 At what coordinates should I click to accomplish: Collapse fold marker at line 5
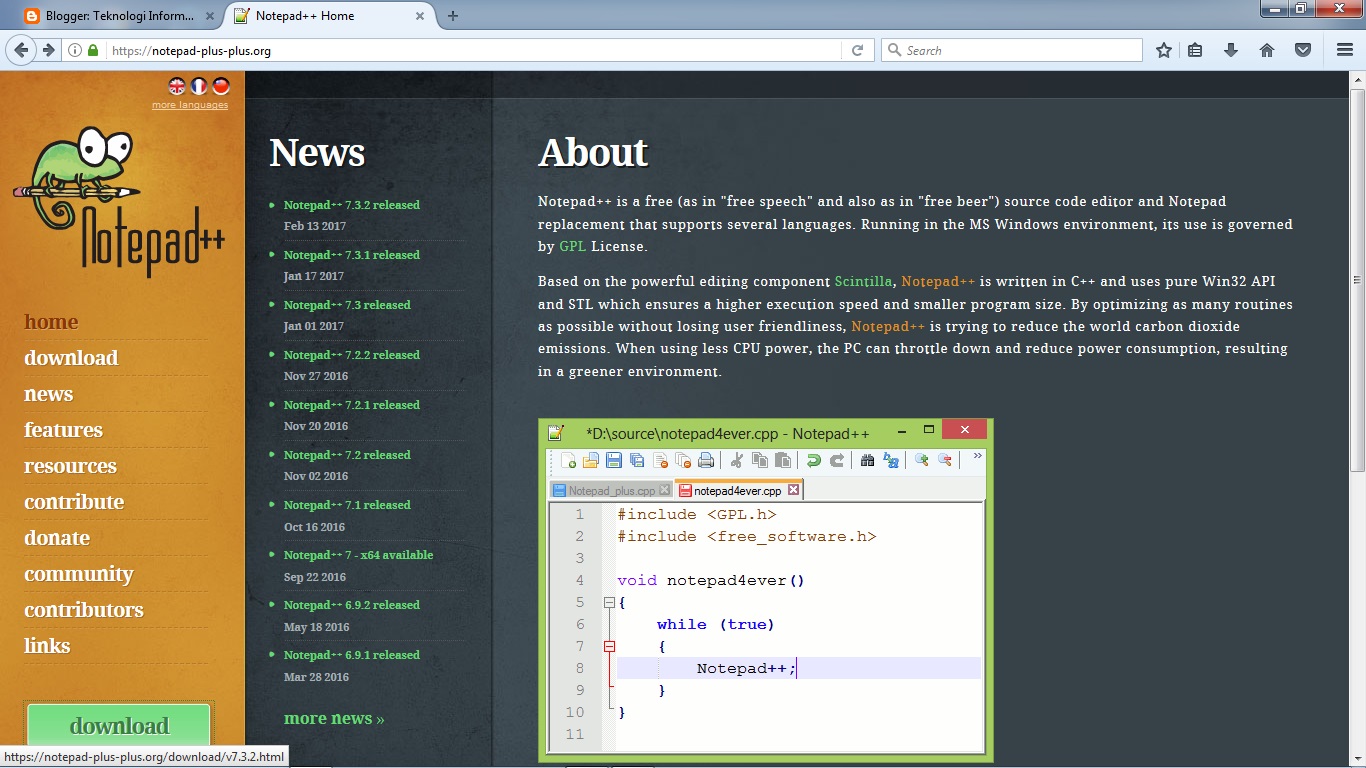point(609,603)
